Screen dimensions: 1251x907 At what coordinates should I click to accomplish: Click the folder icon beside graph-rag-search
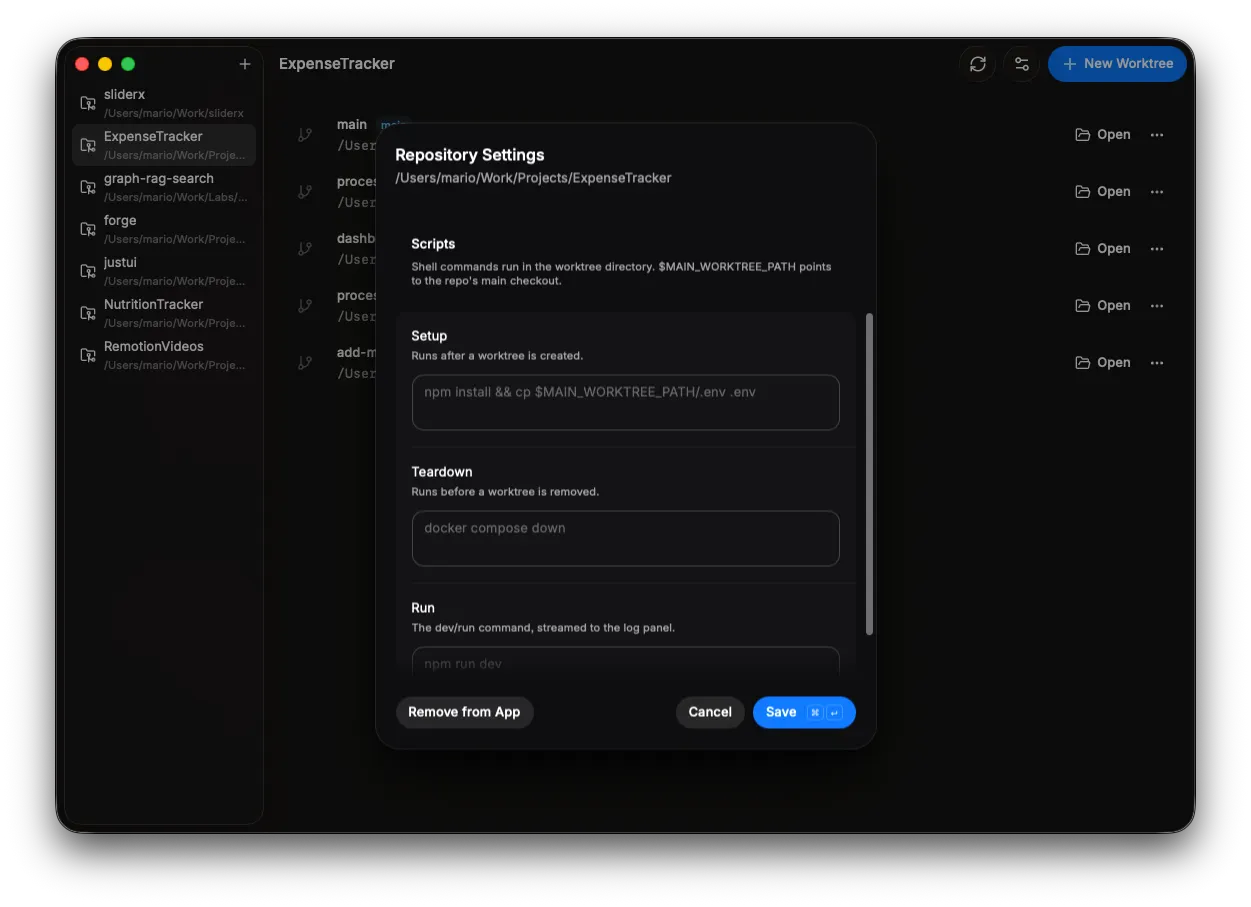(x=88, y=187)
